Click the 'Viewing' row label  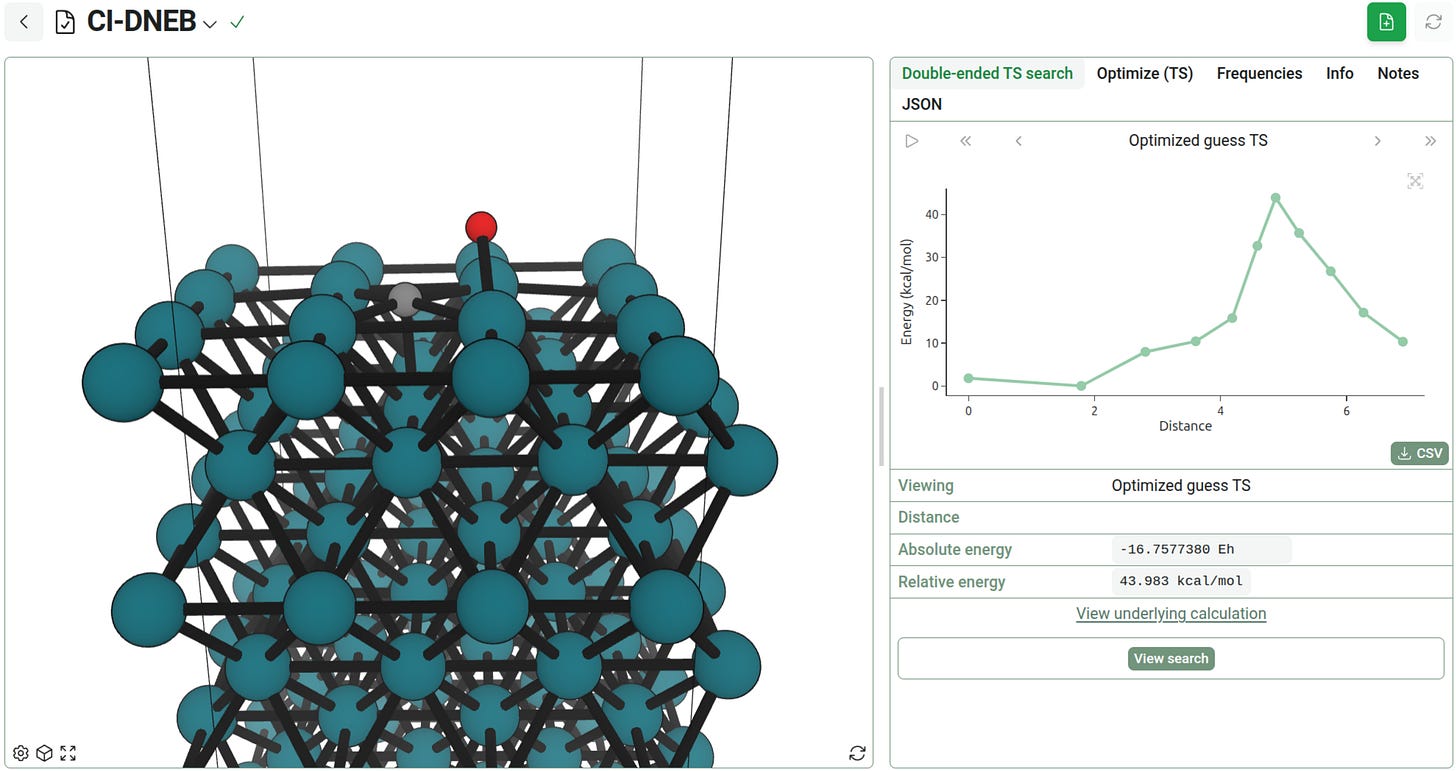click(x=926, y=486)
